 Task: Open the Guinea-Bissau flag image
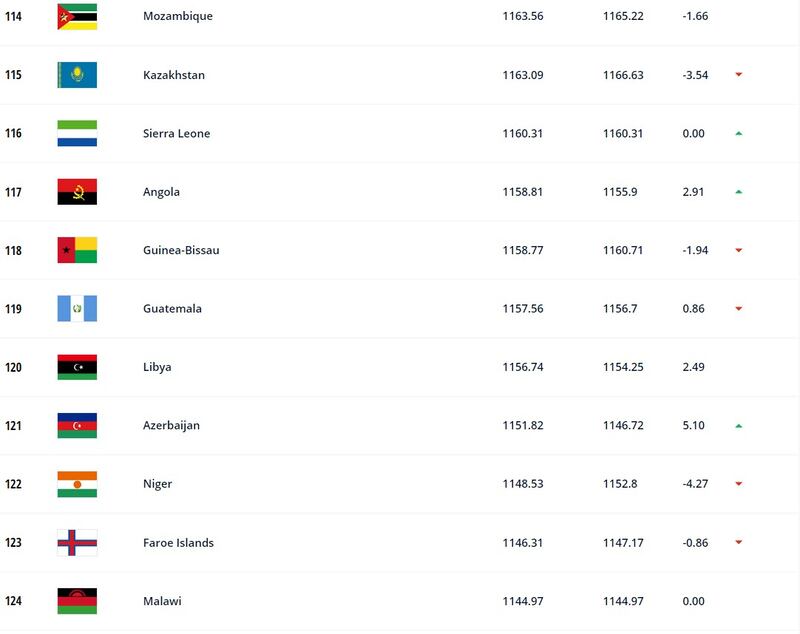pos(77,250)
